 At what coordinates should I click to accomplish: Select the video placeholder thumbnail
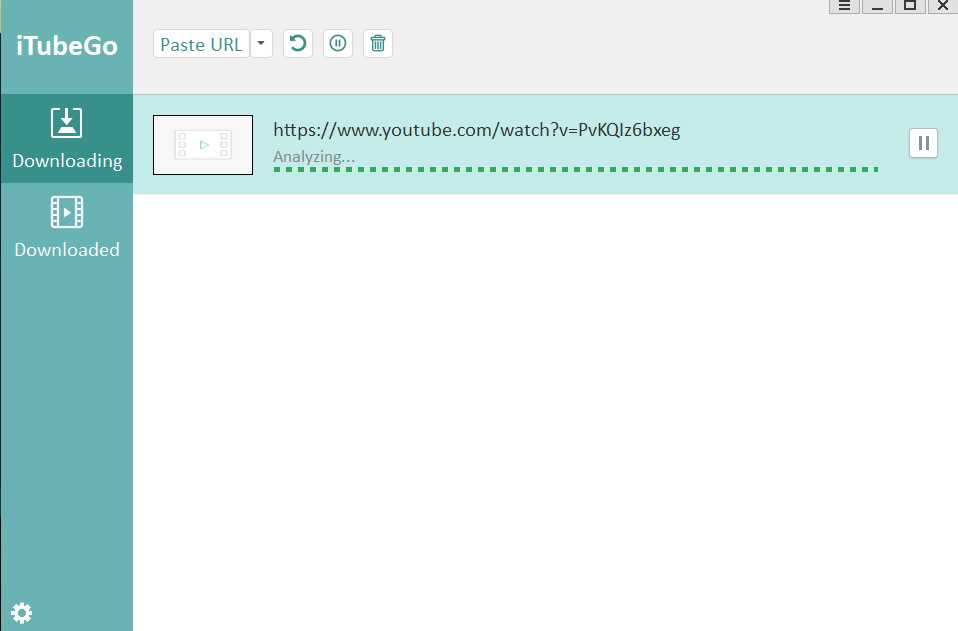point(203,145)
